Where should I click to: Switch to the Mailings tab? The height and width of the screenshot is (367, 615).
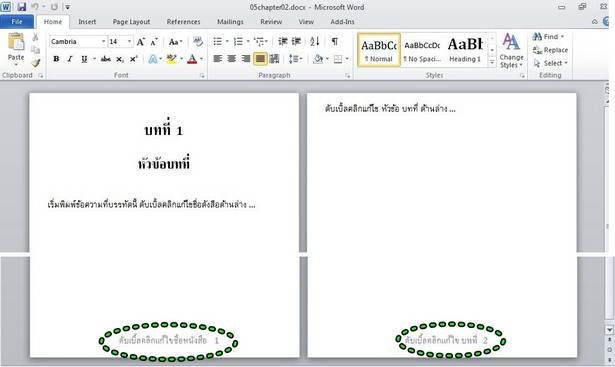pos(230,22)
